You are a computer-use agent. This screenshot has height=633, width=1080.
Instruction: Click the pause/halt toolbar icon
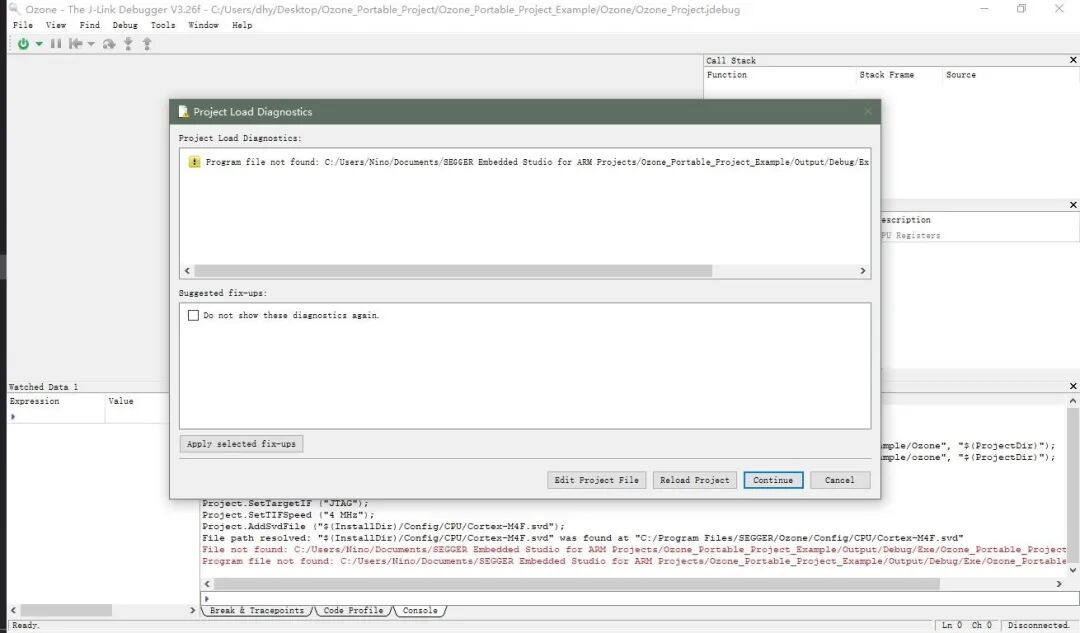coord(56,43)
